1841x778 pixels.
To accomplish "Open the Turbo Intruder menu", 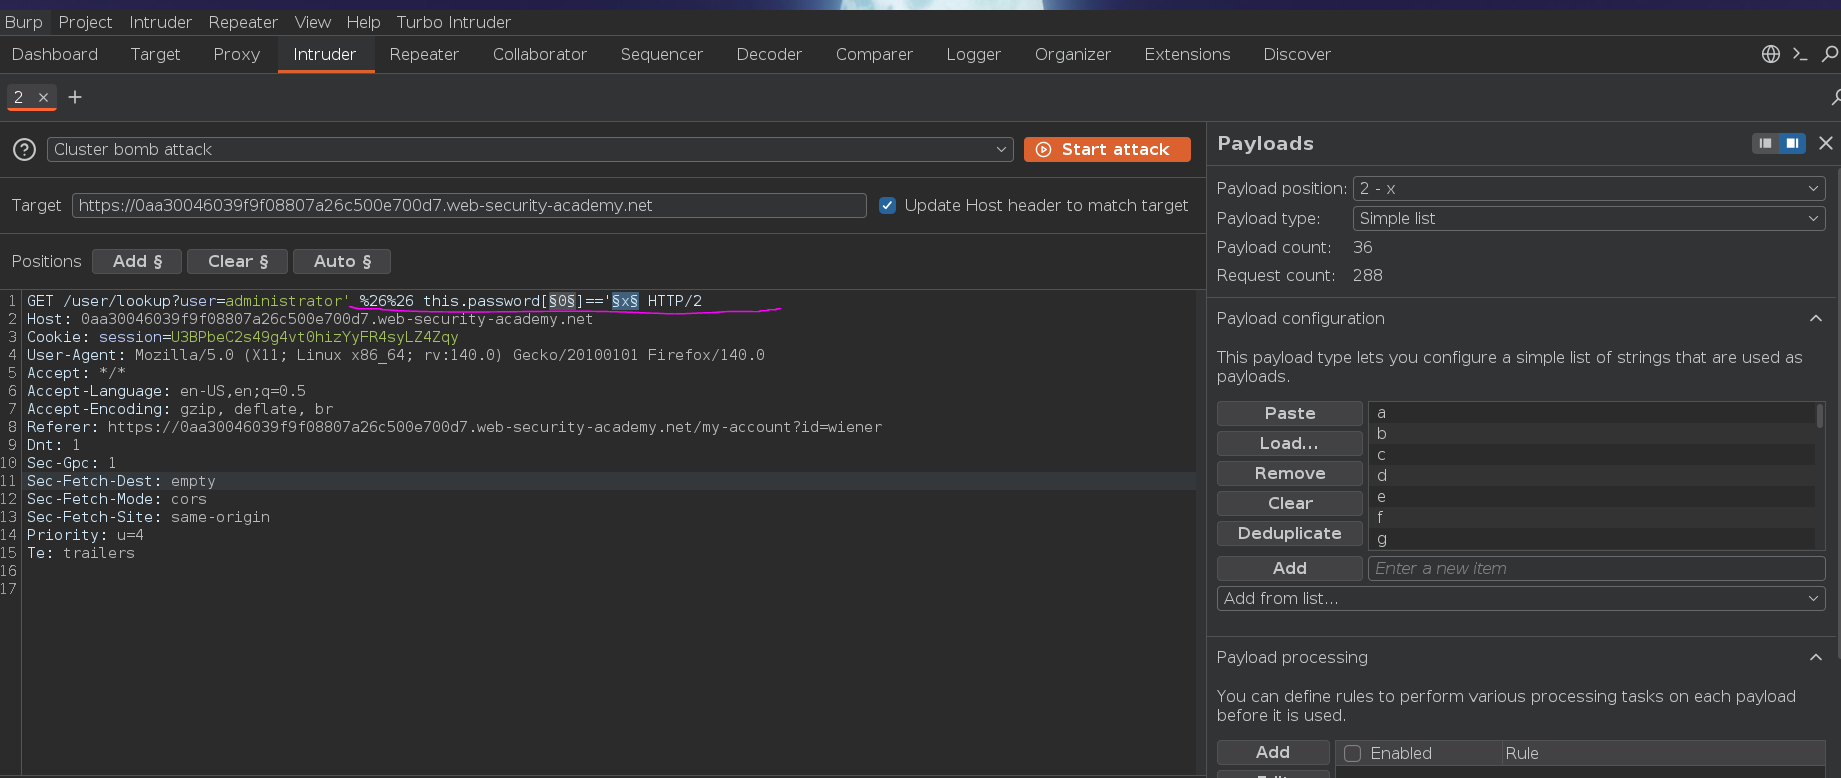I will click(454, 22).
